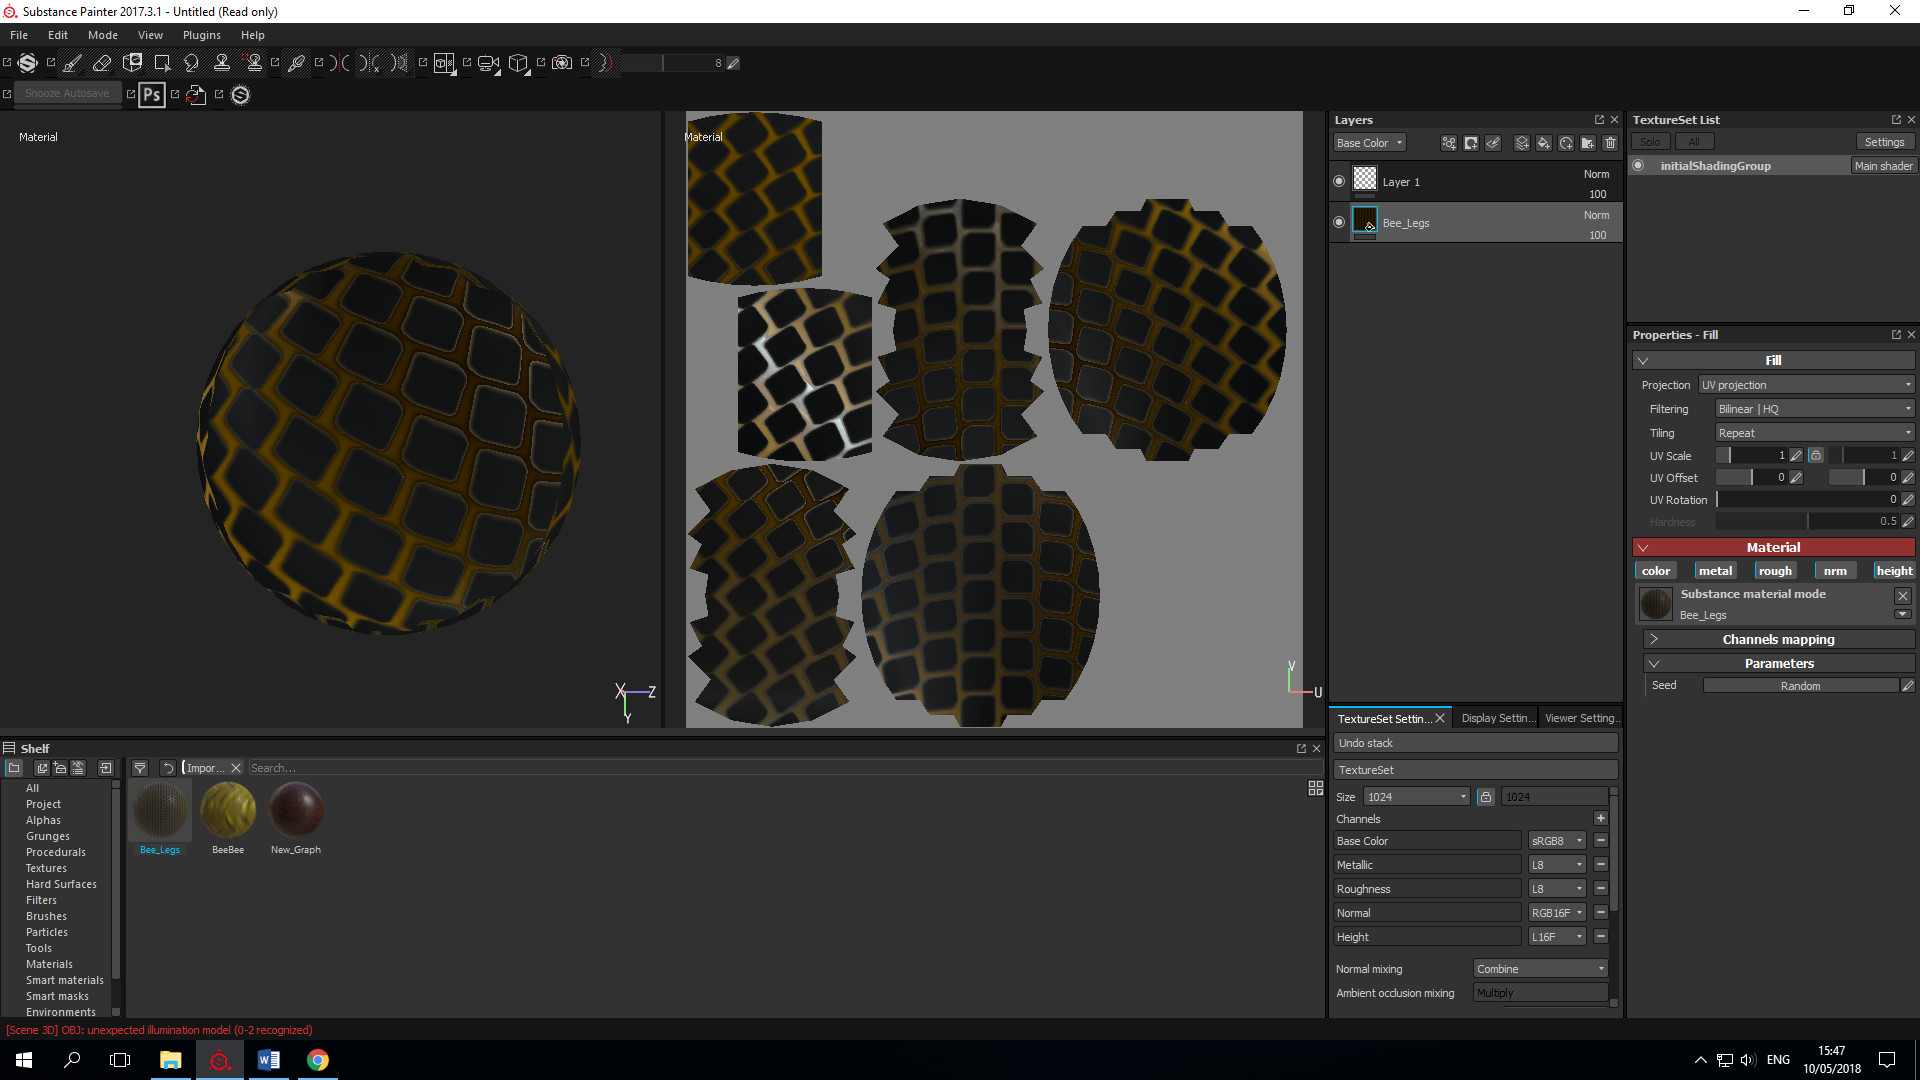
Task: Select the BeeBee material thumbnail
Action: coord(228,809)
